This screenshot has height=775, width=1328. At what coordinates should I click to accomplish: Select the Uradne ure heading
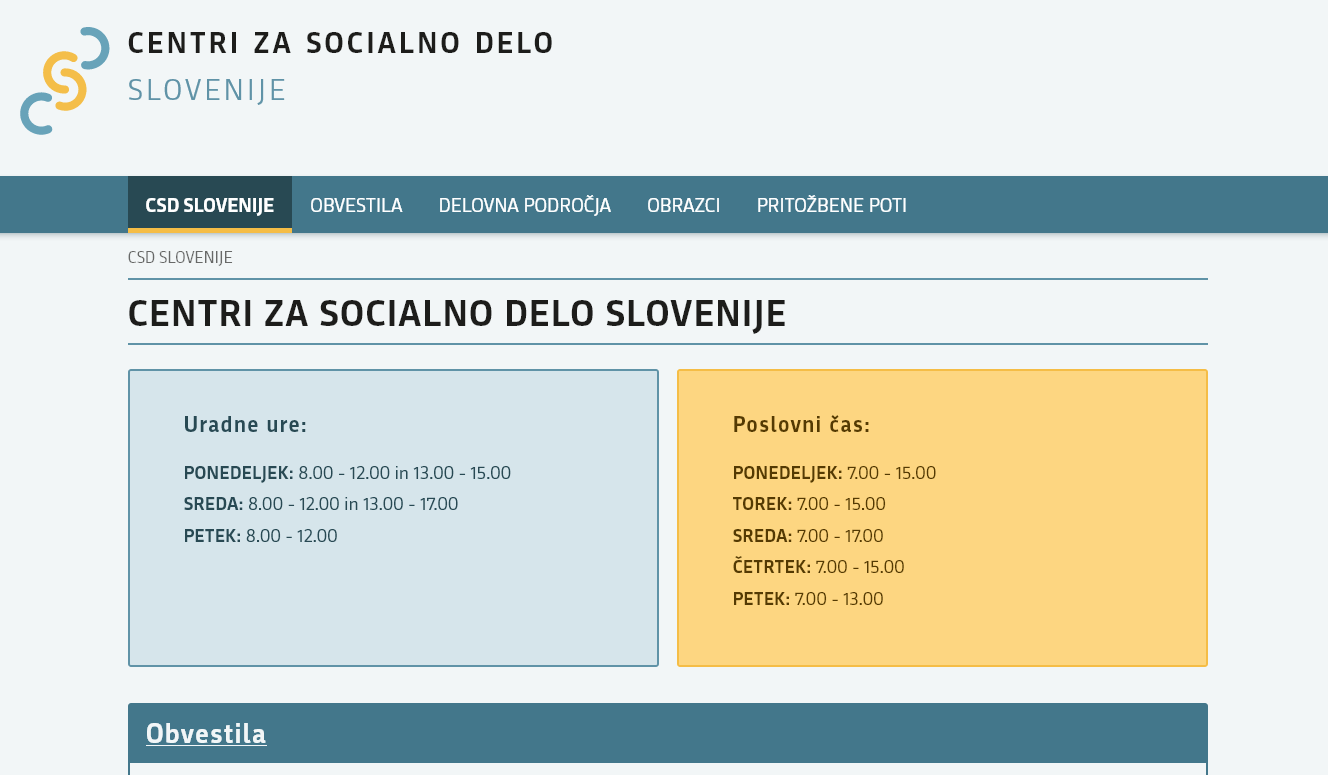pos(245,425)
